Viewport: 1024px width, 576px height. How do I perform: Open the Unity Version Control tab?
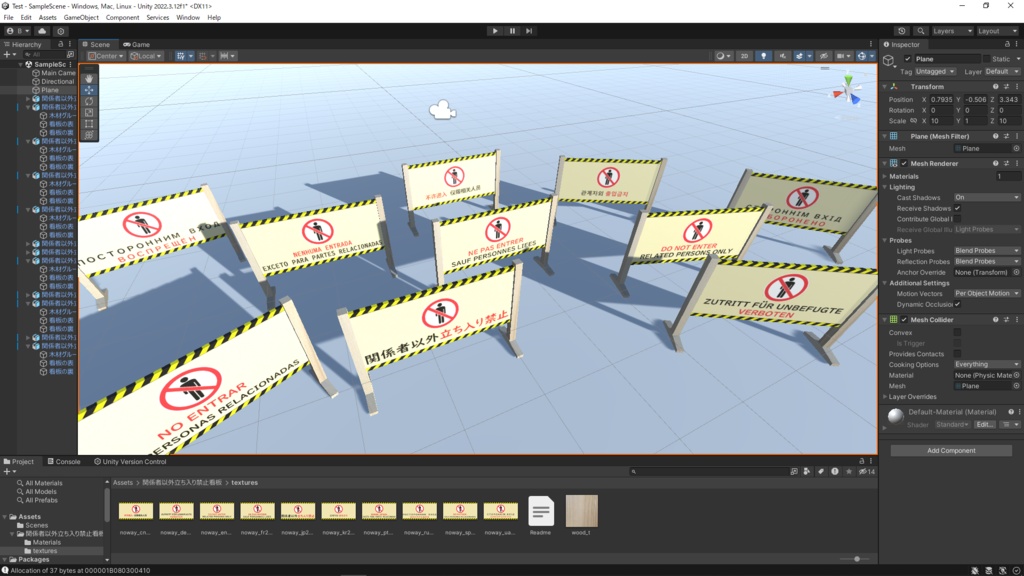(x=130, y=462)
